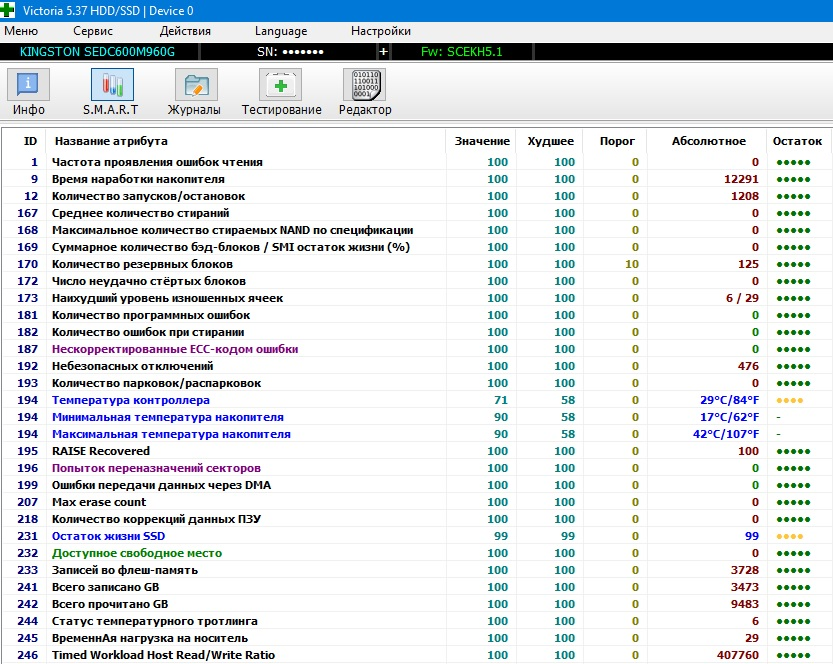This screenshot has width=833, height=664.
Task: Select the KINGSTON SEDC600M960G device field
Action: point(99,52)
